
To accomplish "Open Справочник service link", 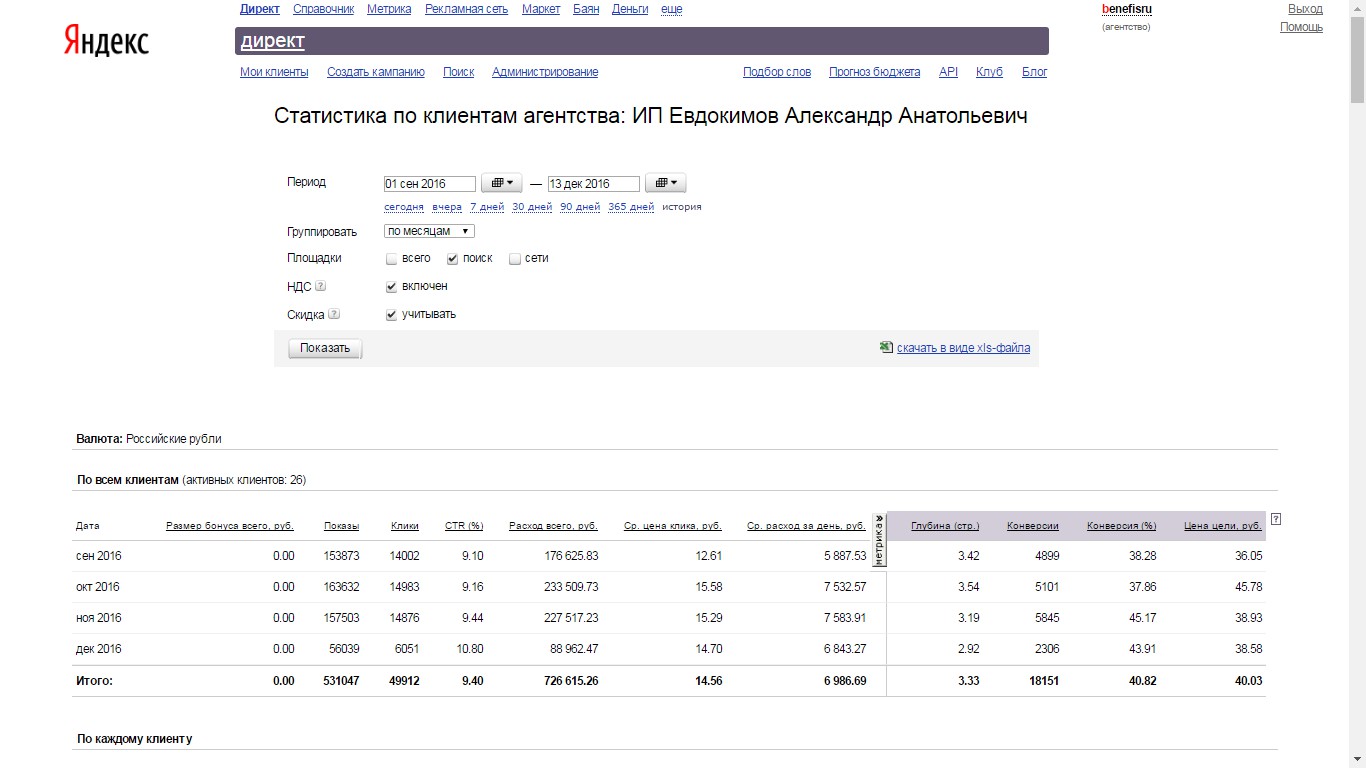I will 324,9.
